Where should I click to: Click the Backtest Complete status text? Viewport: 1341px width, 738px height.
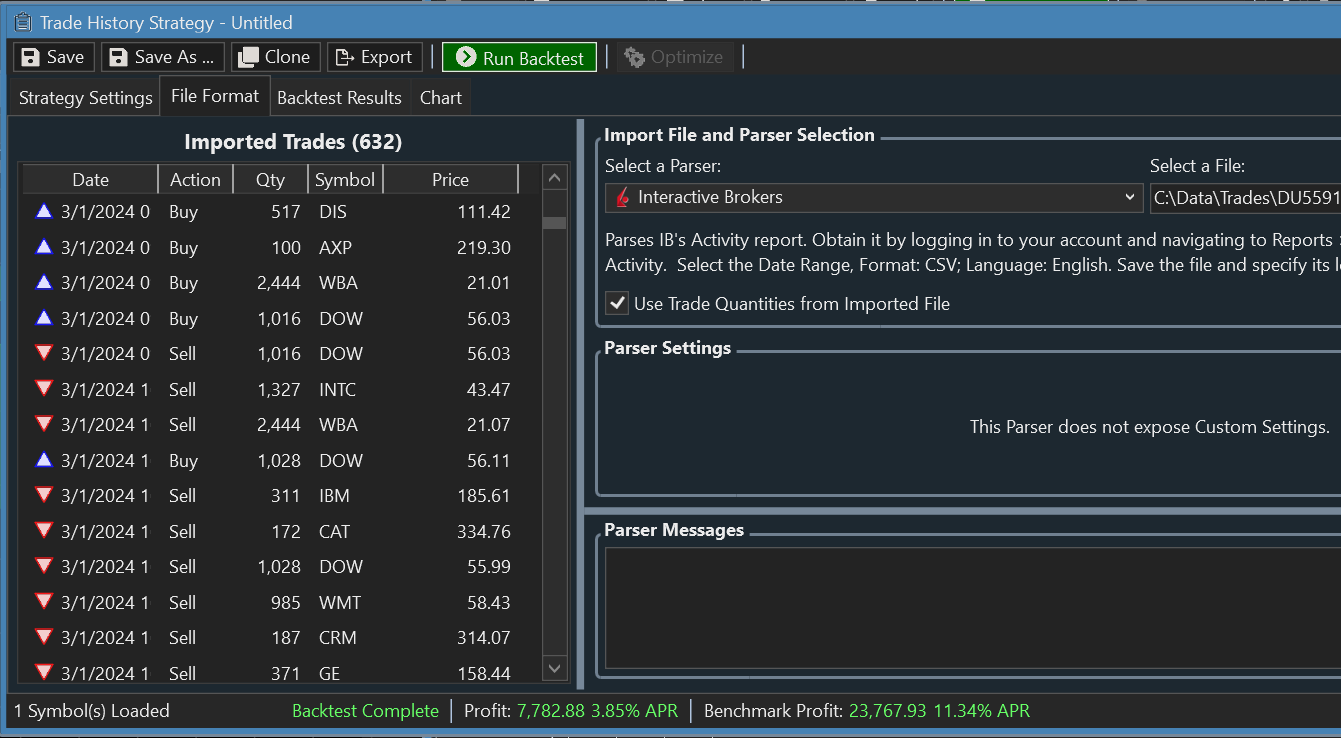[365, 711]
